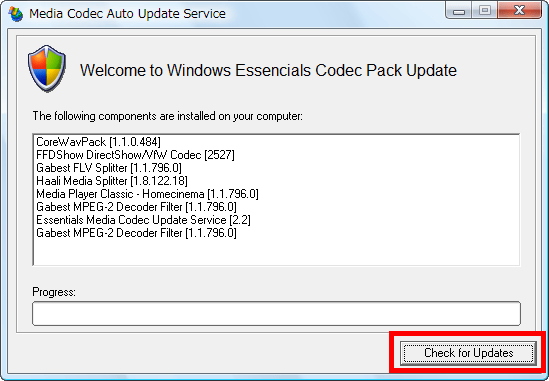Select Haali Media Splitter [1.8.122.18]
Image resolution: width=549 pixels, height=381 pixels.
[x=112, y=181]
